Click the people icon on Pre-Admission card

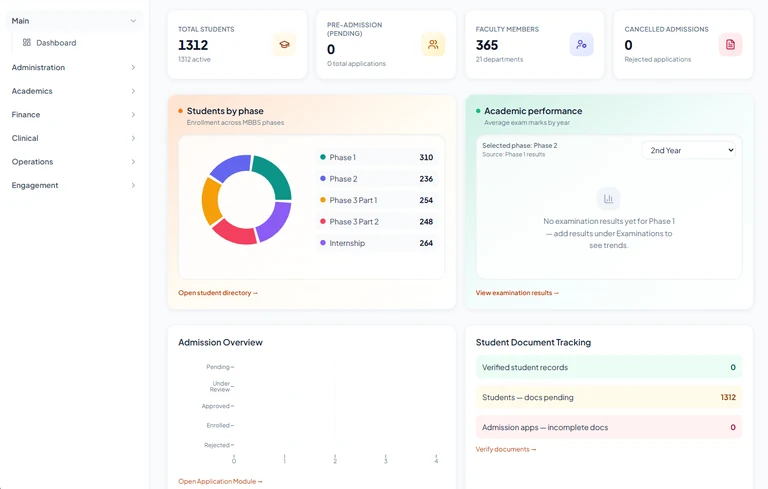click(433, 45)
